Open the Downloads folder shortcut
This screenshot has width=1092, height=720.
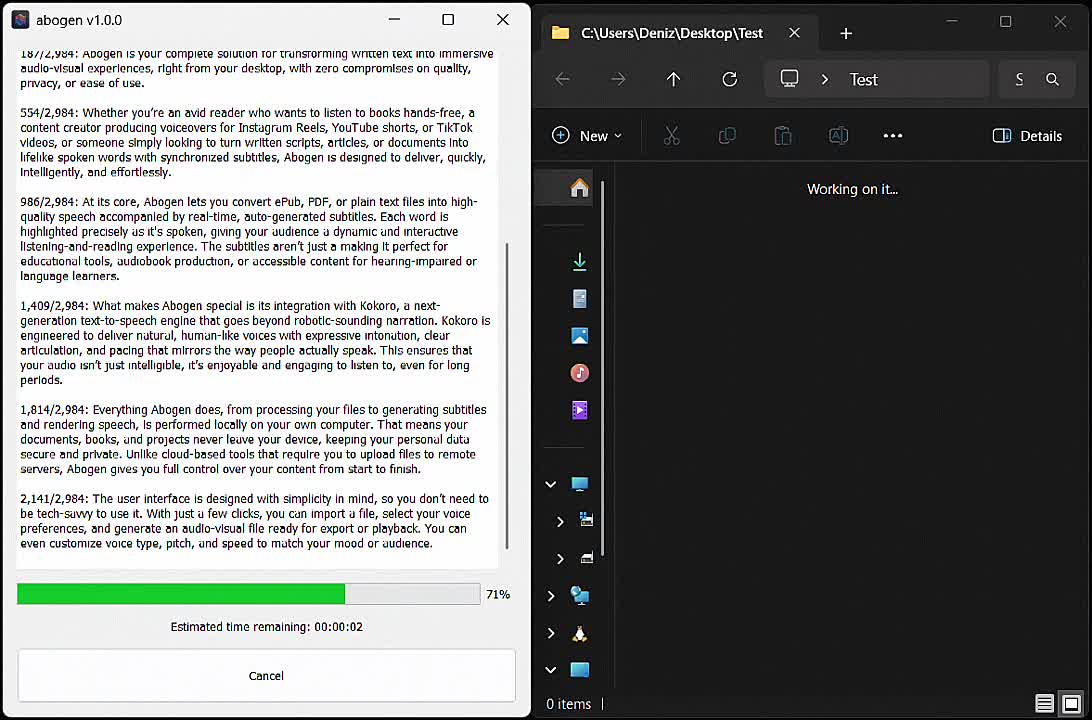[x=579, y=262]
